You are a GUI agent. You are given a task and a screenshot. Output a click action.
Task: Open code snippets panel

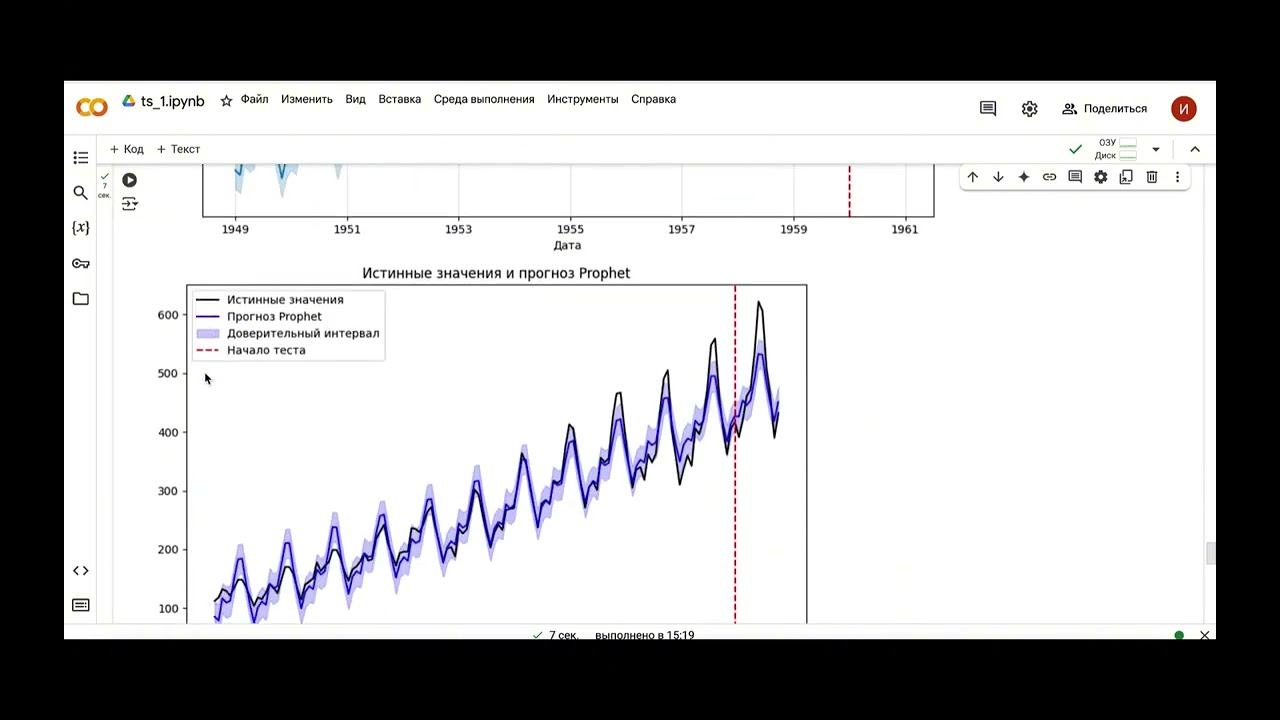pos(81,571)
